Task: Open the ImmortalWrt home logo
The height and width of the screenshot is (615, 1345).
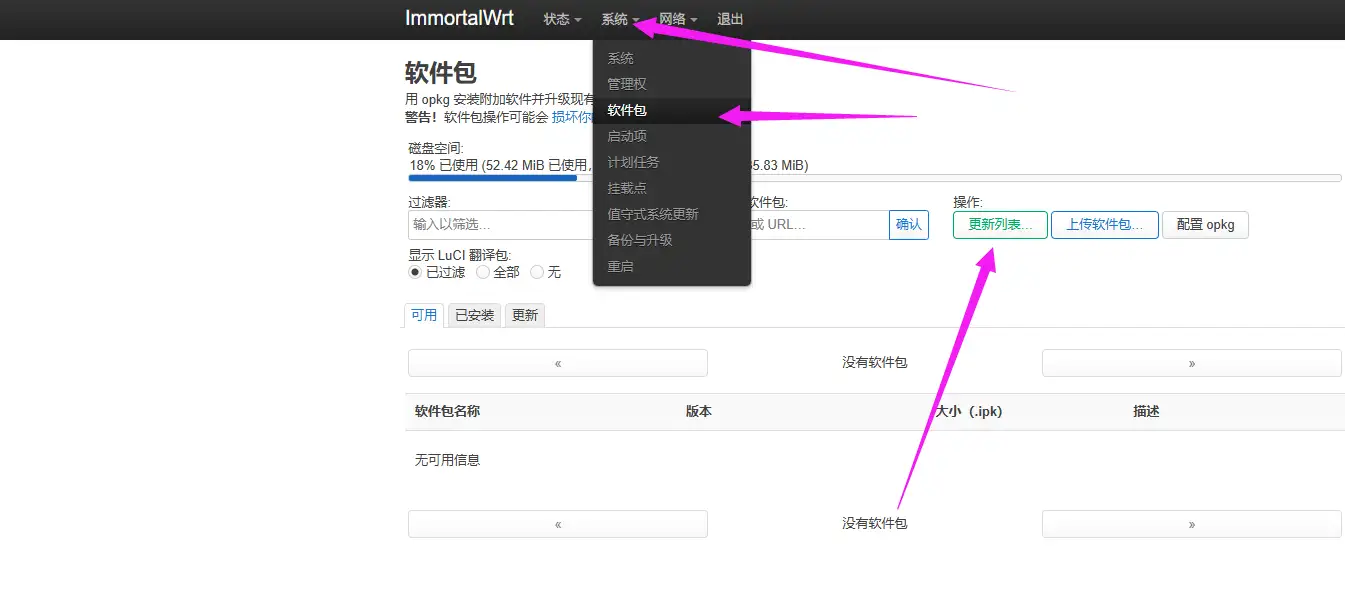Action: point(459,18)
